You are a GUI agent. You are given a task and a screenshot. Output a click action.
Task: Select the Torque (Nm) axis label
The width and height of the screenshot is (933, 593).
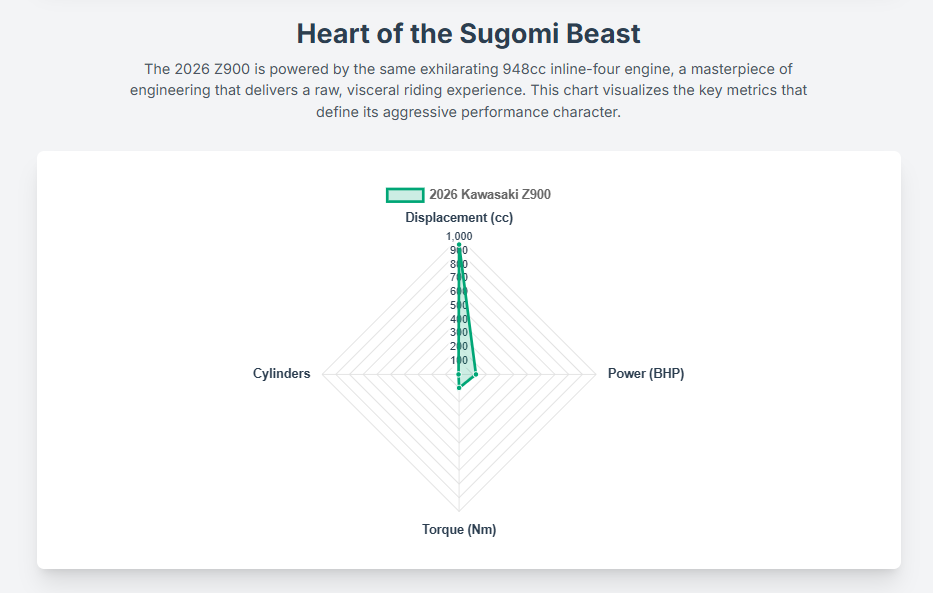(459, 530)
